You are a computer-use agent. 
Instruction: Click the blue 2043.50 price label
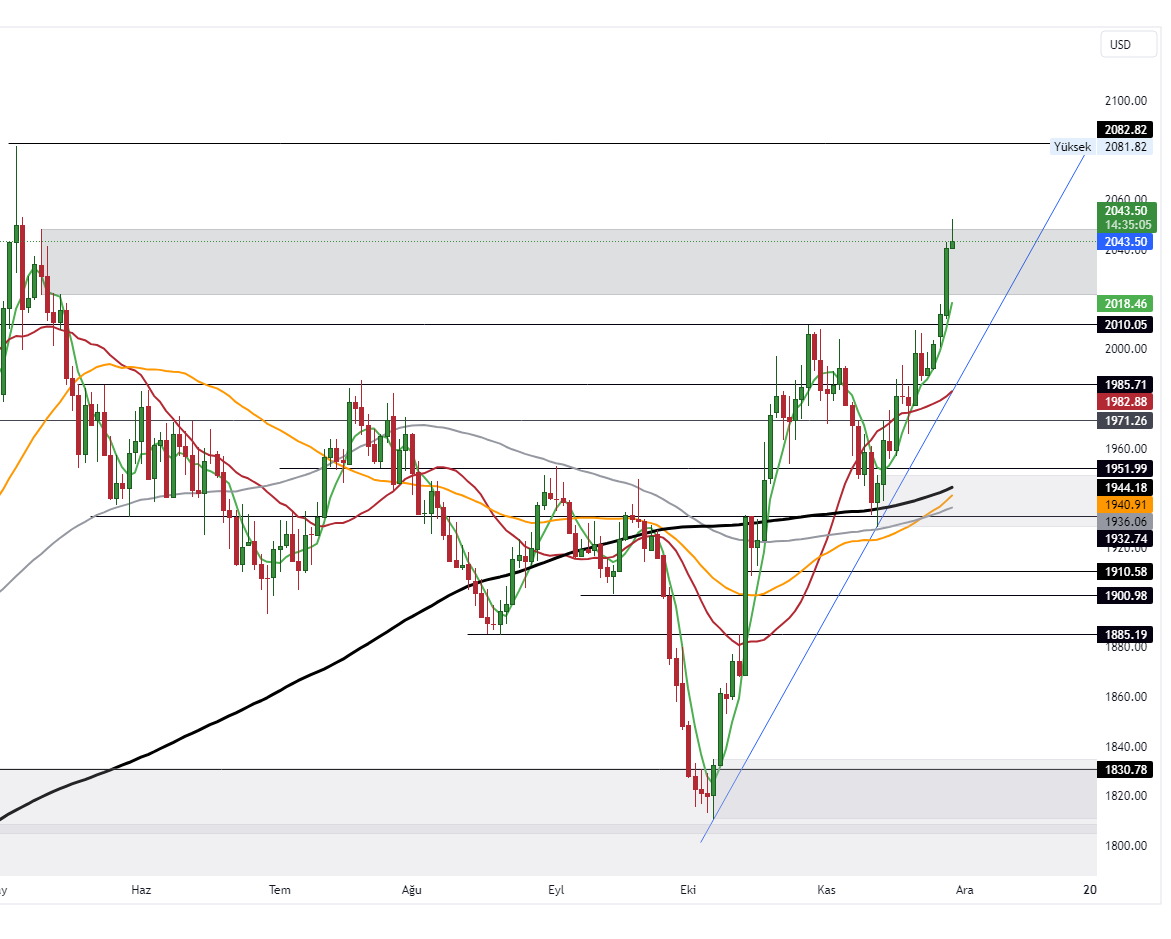(1125, 242)
